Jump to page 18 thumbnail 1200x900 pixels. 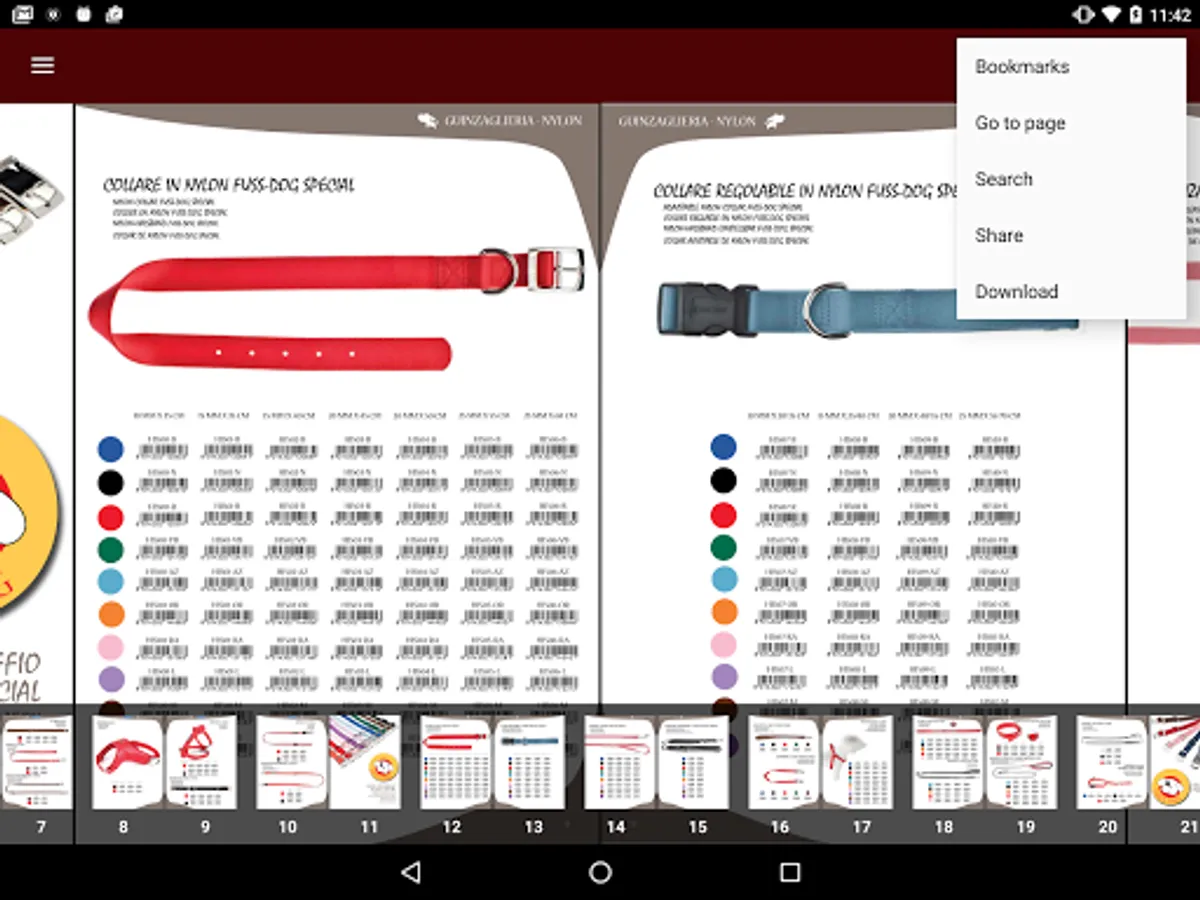point(947,763)
